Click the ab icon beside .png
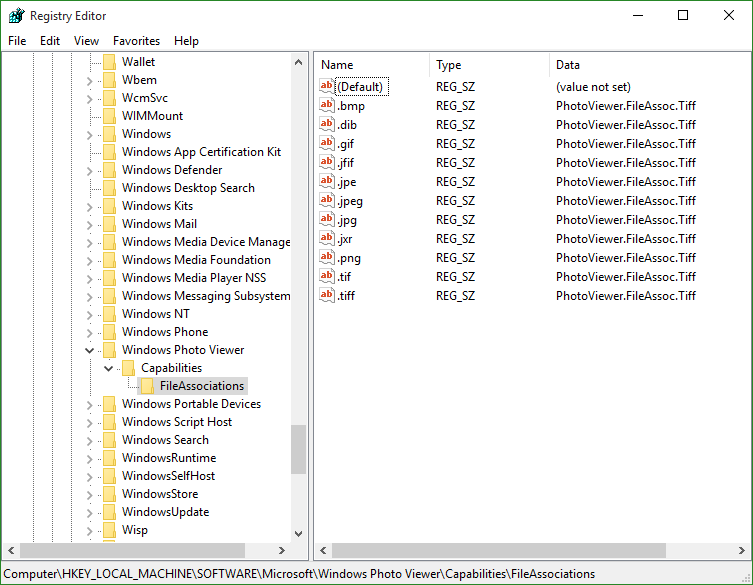The height and width of the screenshot is (585, 753). (327, 257)
